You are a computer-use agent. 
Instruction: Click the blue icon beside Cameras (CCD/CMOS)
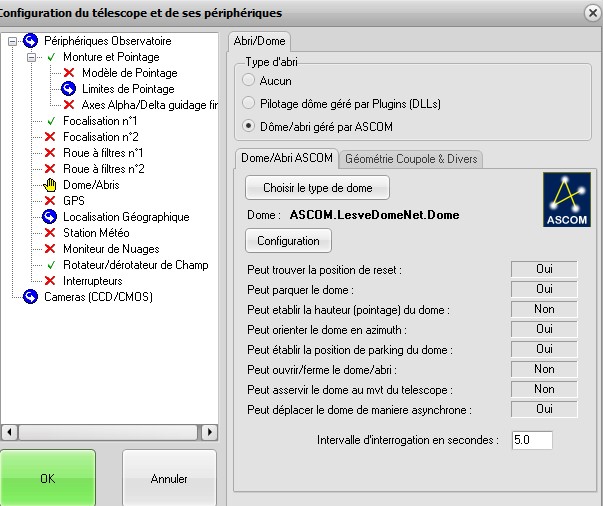click(x=30, y=297)
